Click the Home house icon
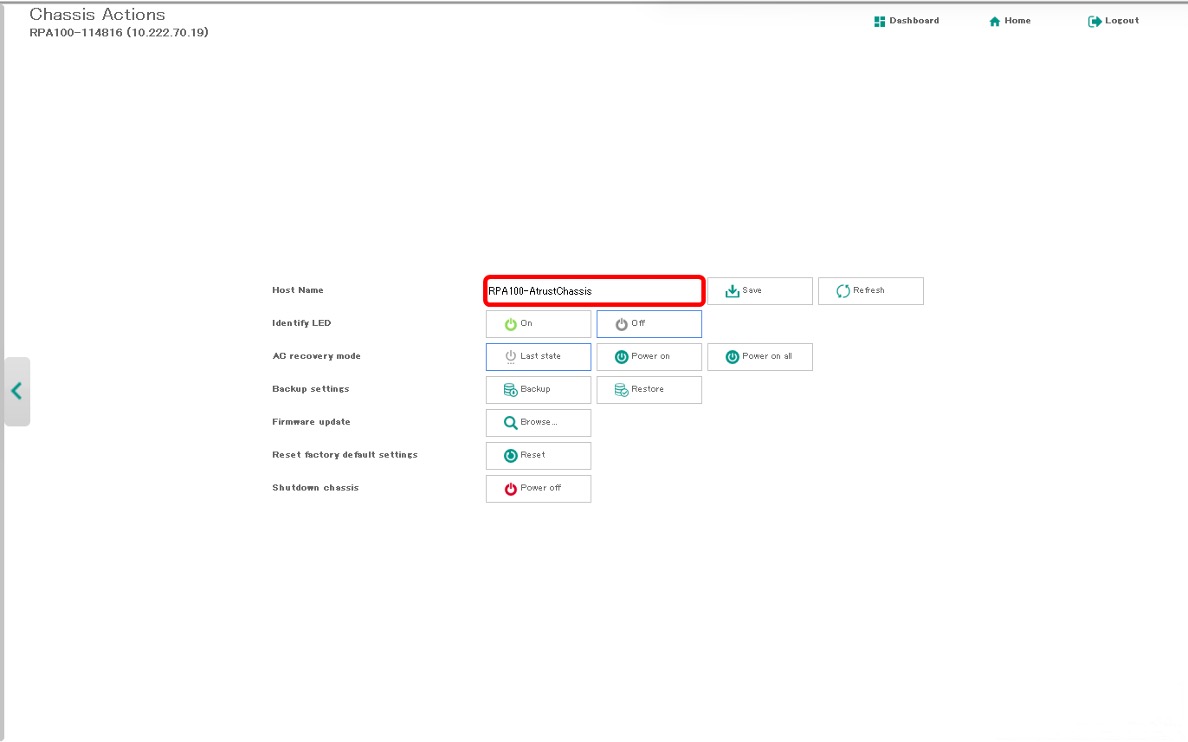1188x742 pixels. point(994,21)
